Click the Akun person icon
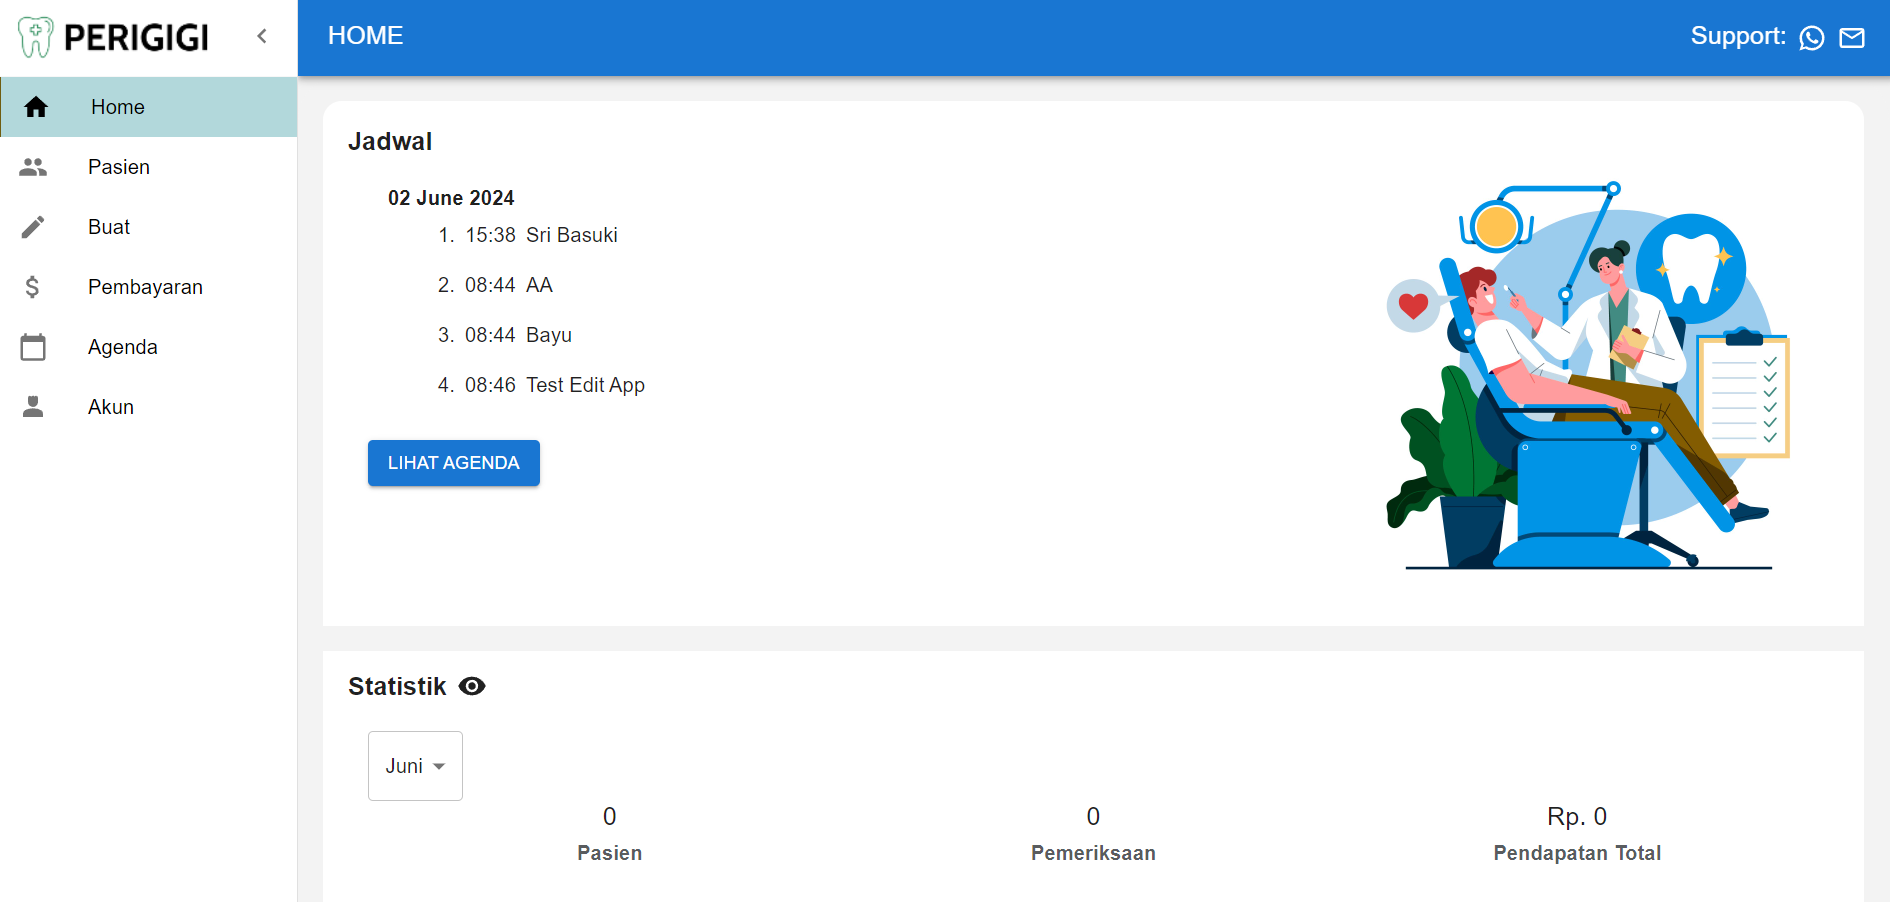The height and width of the screenshot is (902, 1890). 33,407
